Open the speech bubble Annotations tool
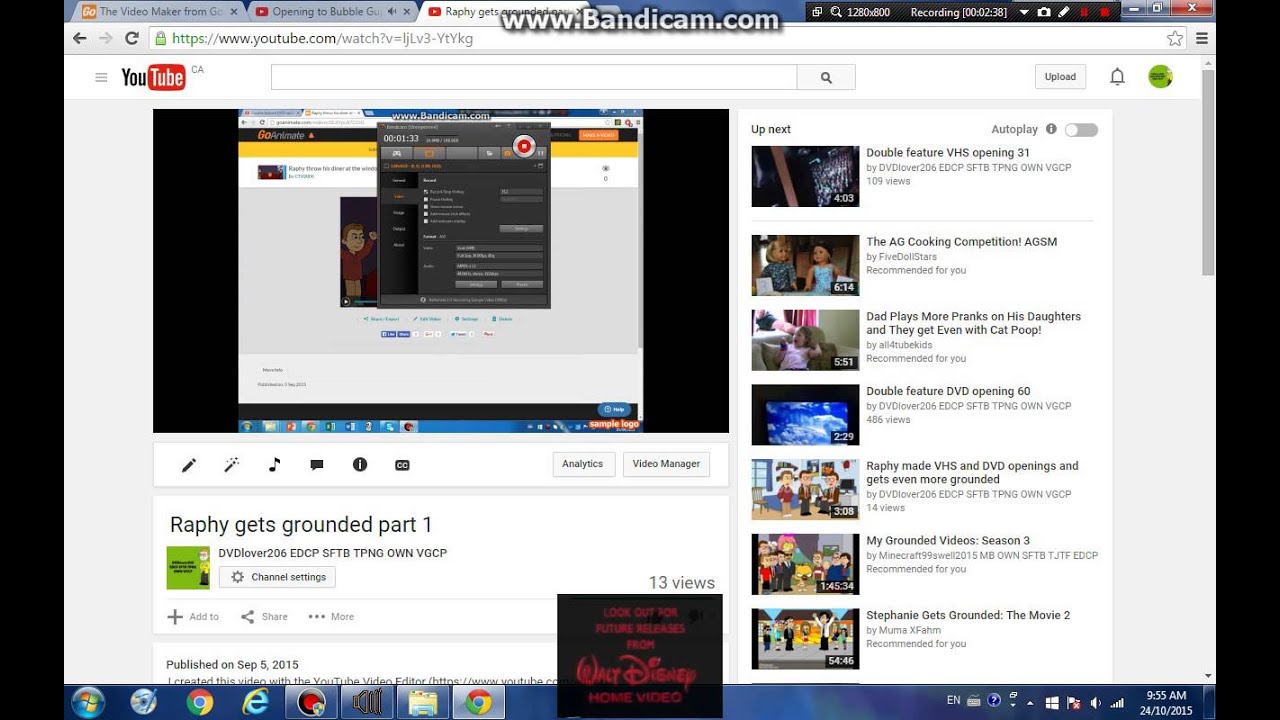This screenshot has width=1280, height=720. (x=317, y=465)
